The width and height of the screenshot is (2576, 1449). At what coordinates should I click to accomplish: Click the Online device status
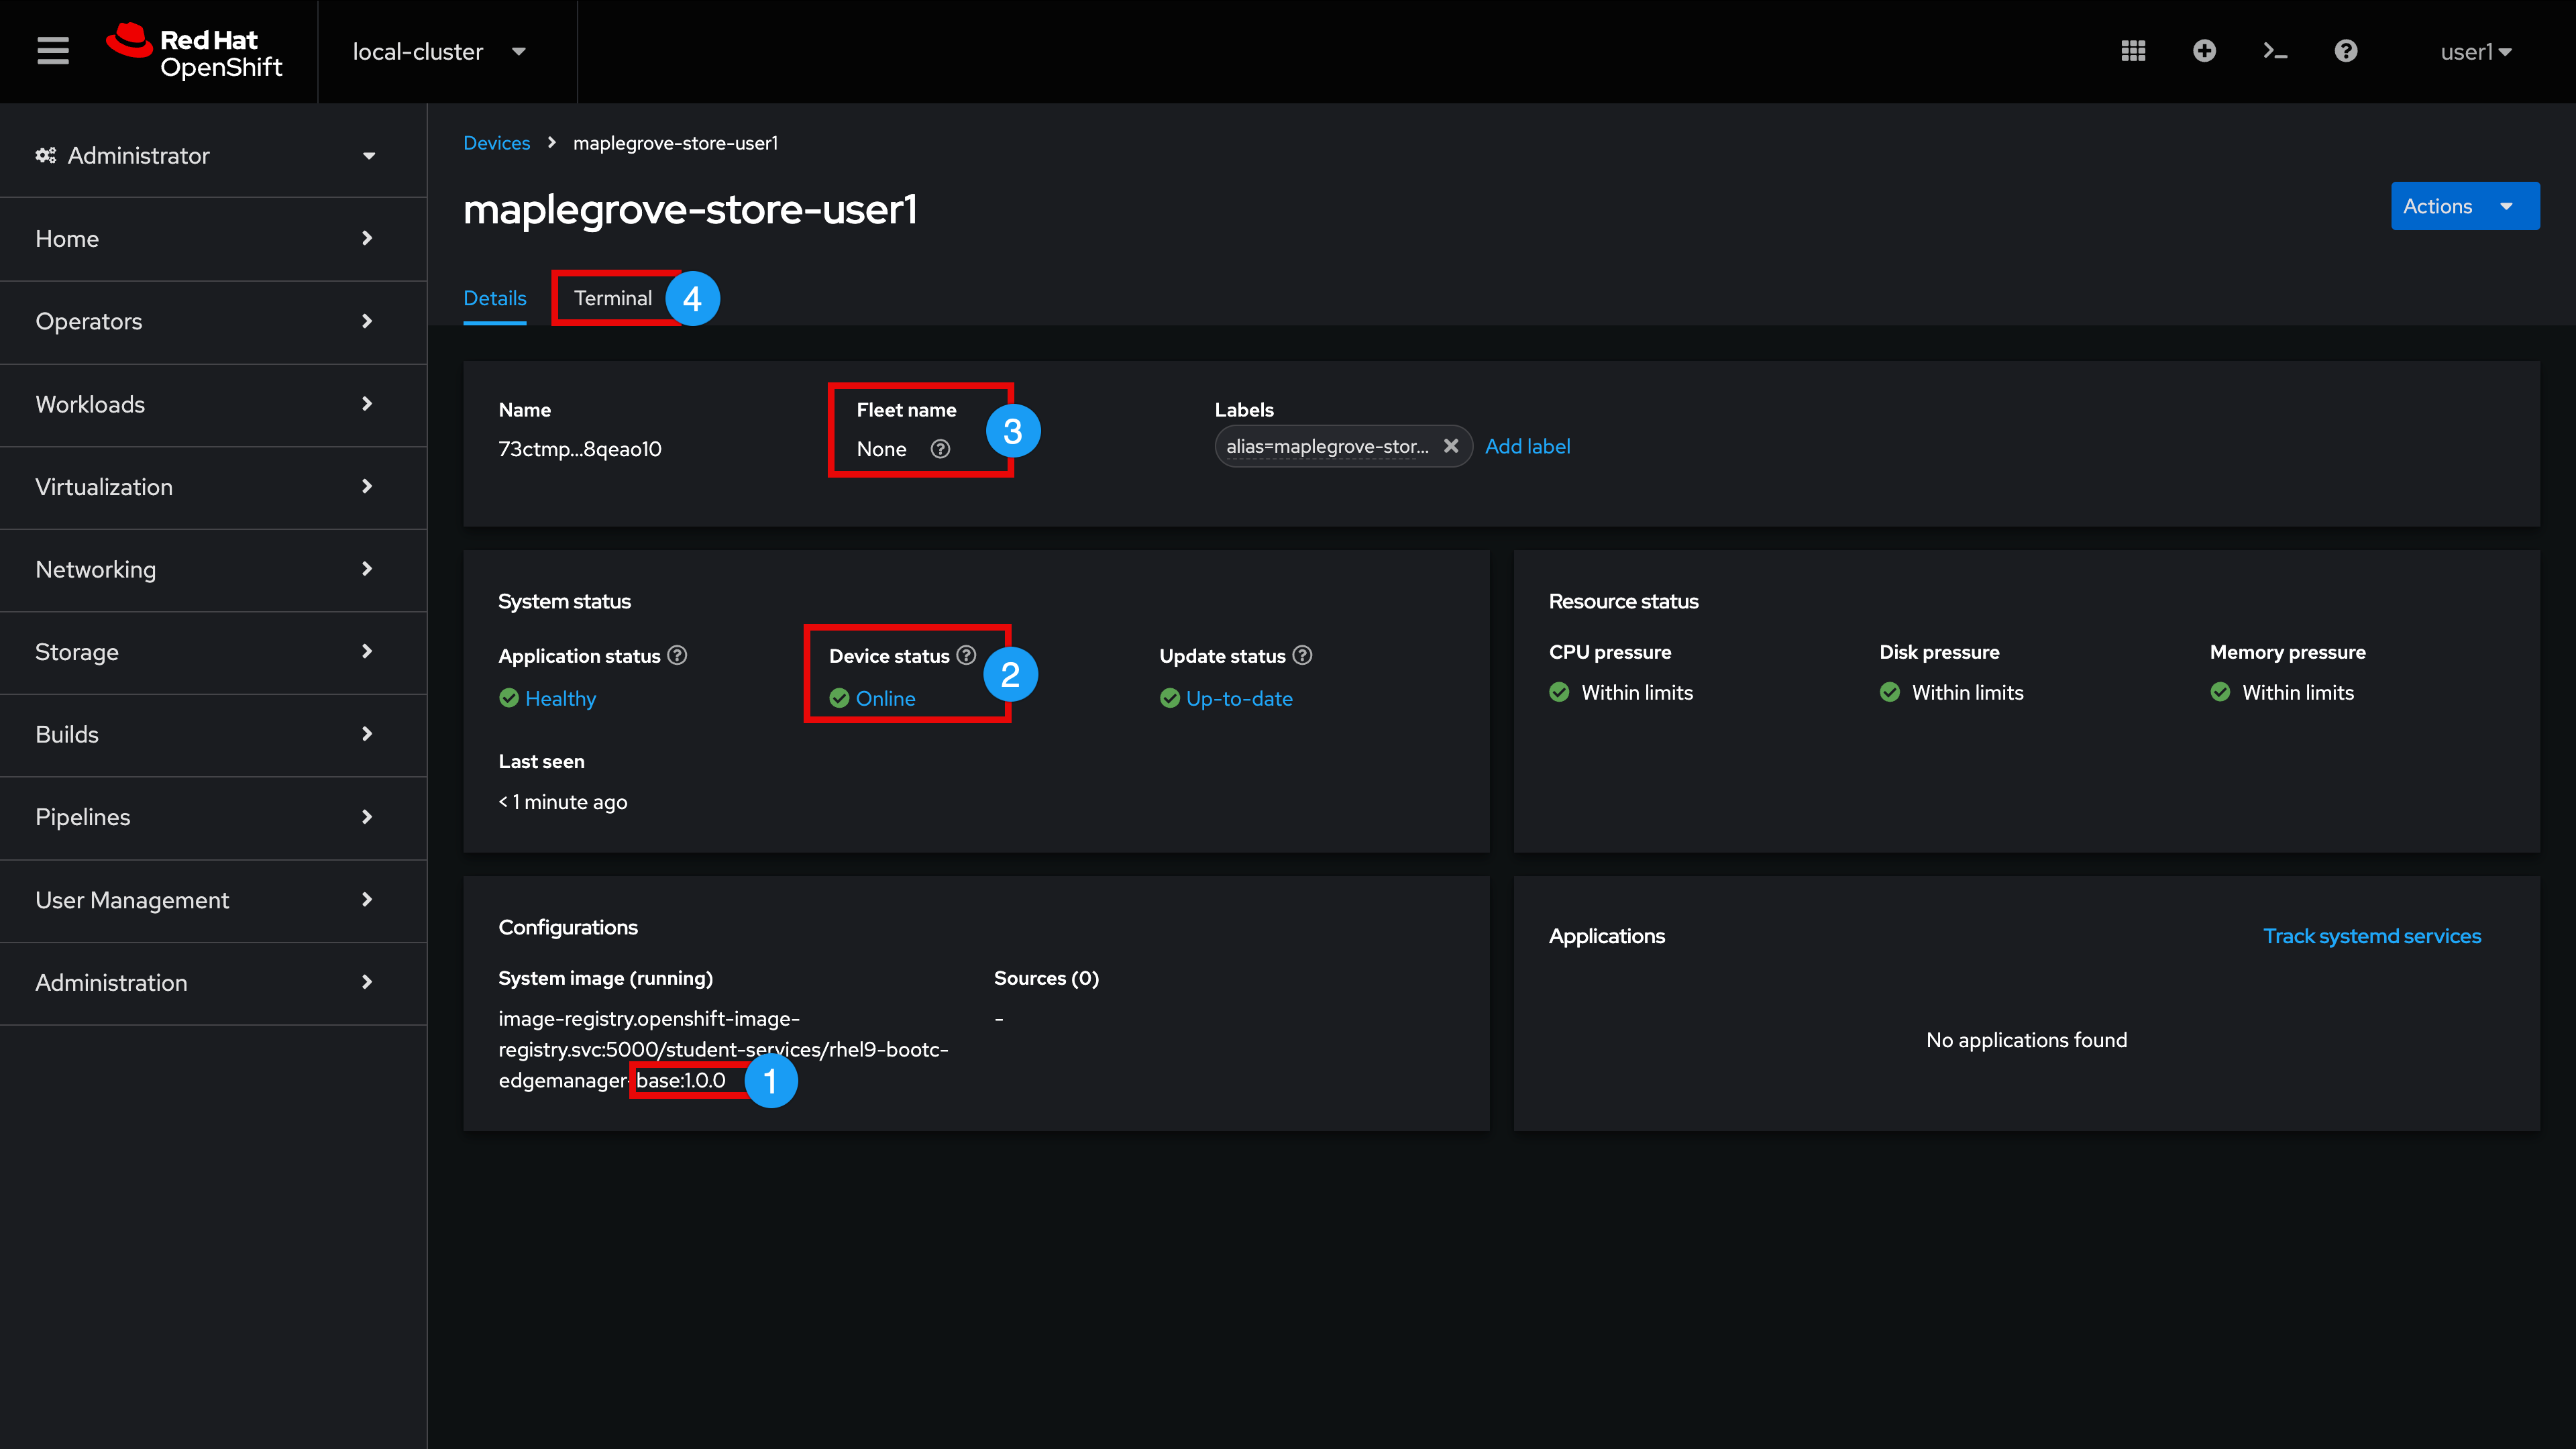click(x=885, y=698)
